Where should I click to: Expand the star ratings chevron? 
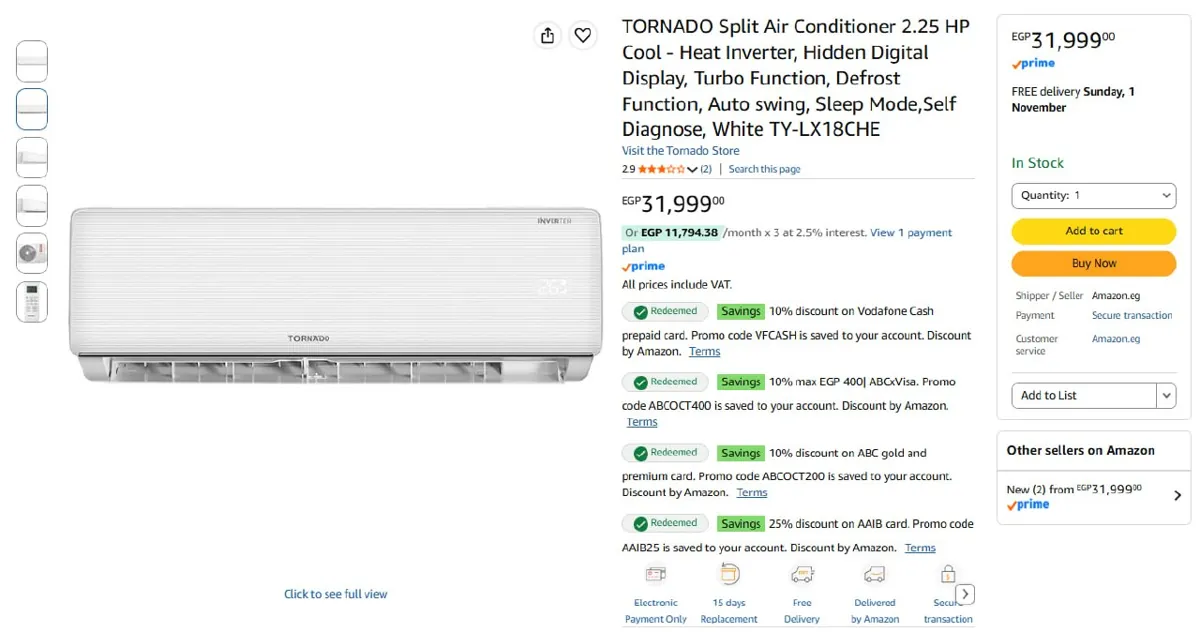pyautogui.click(x=692, y=170)
